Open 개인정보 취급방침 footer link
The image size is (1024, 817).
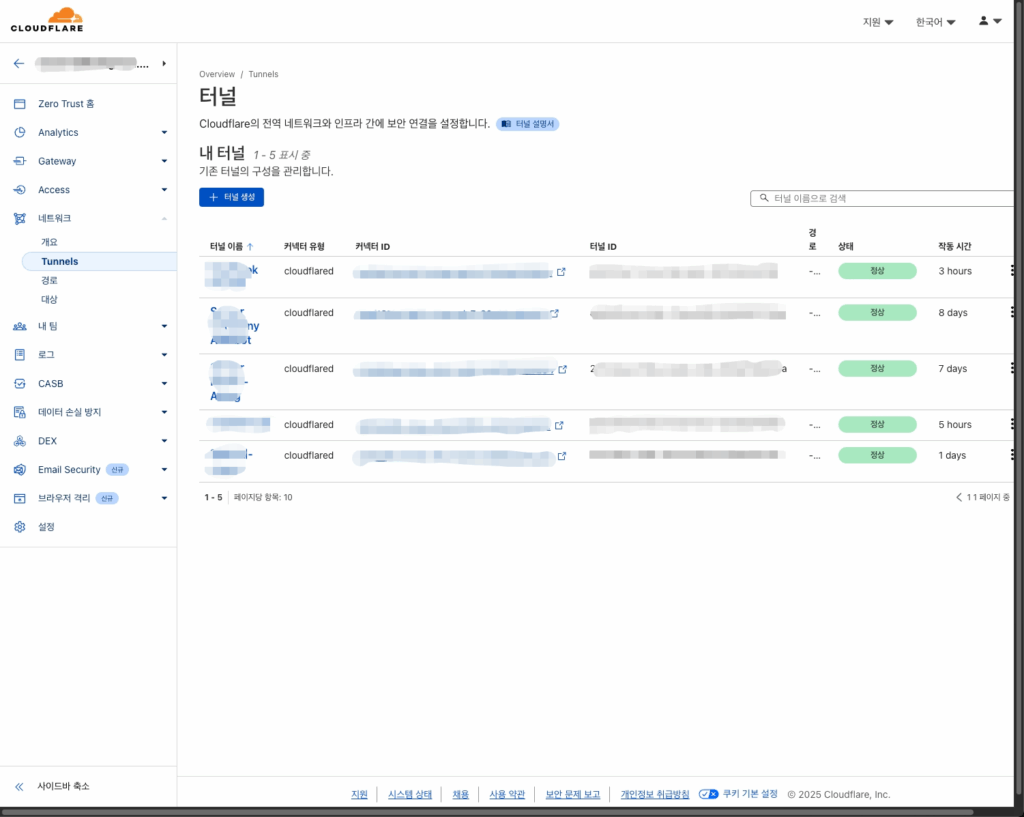pos(655,795)
